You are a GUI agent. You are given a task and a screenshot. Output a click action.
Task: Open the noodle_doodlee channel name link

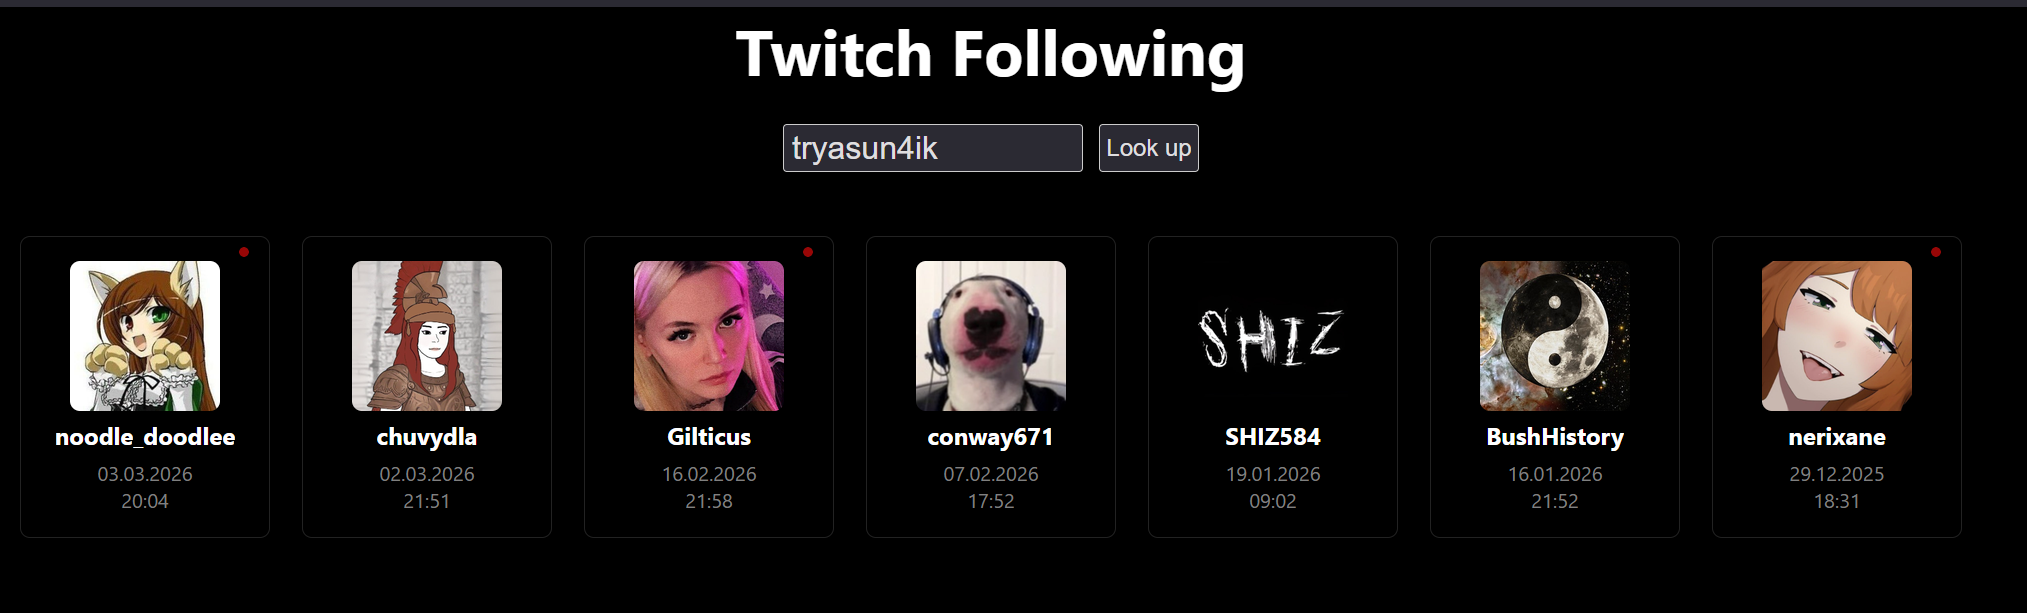click(145, 437)
